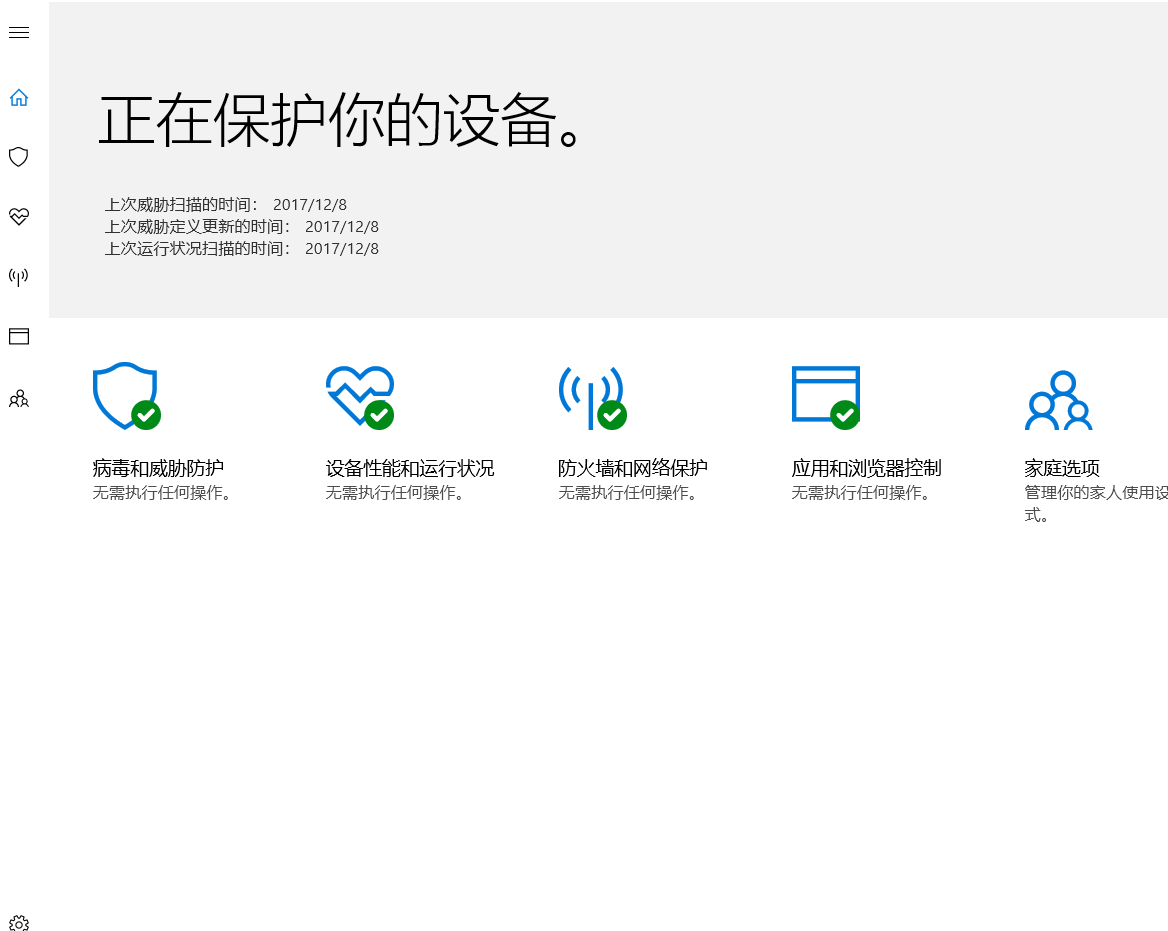Open 家庭选项 title link

(1061, 468)
